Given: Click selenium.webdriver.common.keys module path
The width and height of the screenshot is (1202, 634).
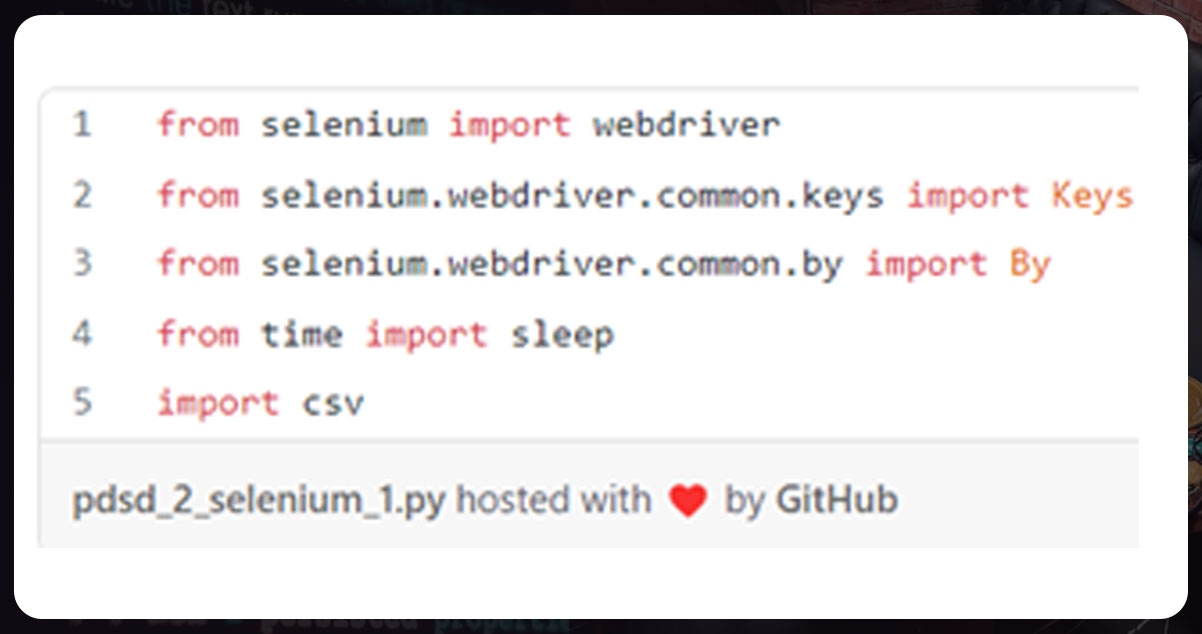Looking at the screenshot, I should [572, 195].
